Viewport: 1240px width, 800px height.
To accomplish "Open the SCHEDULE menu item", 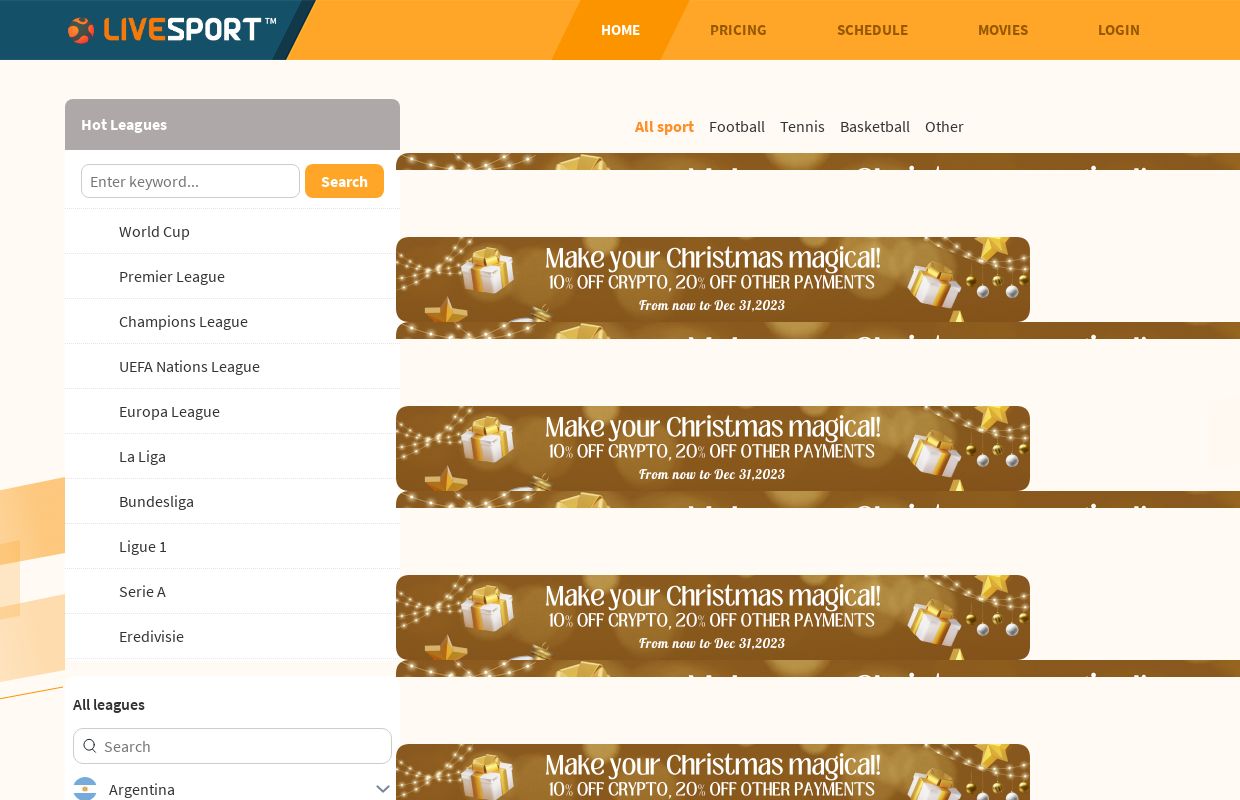I will coord(872,30).
